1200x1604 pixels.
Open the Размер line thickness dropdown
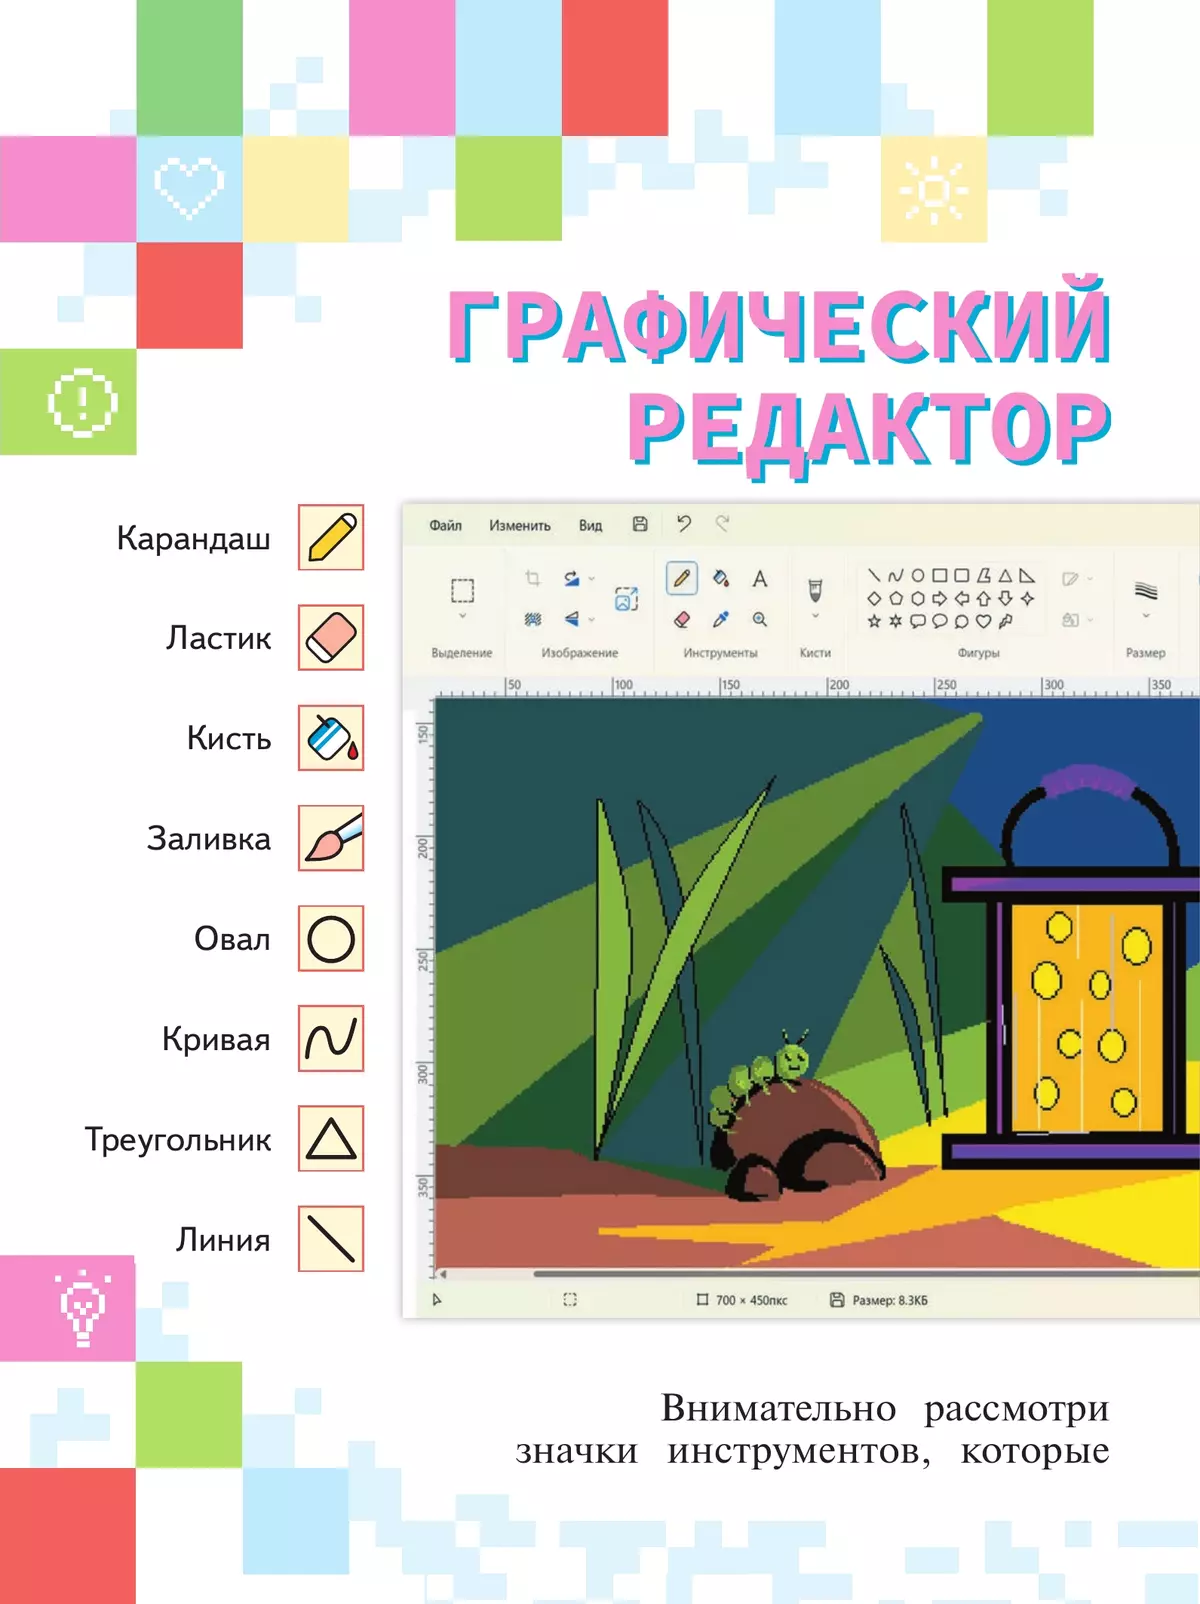(1146, 617)
